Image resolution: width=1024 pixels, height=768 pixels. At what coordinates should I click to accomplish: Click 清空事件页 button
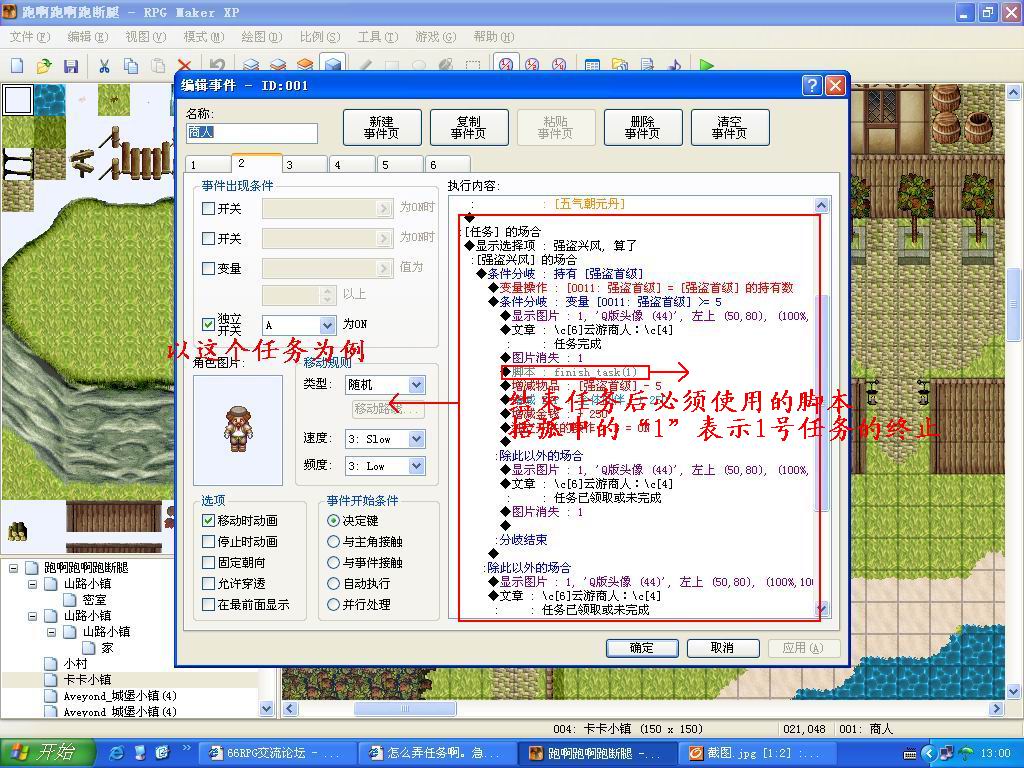tap(730, 127)
